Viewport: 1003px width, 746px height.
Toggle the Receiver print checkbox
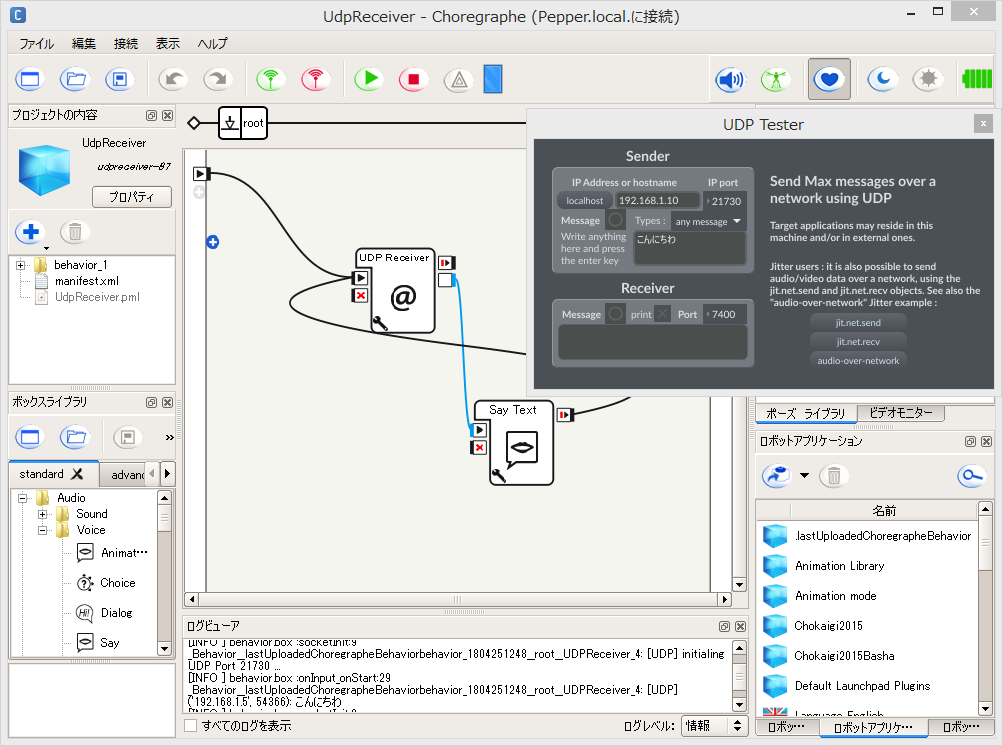tap(663, 314)
